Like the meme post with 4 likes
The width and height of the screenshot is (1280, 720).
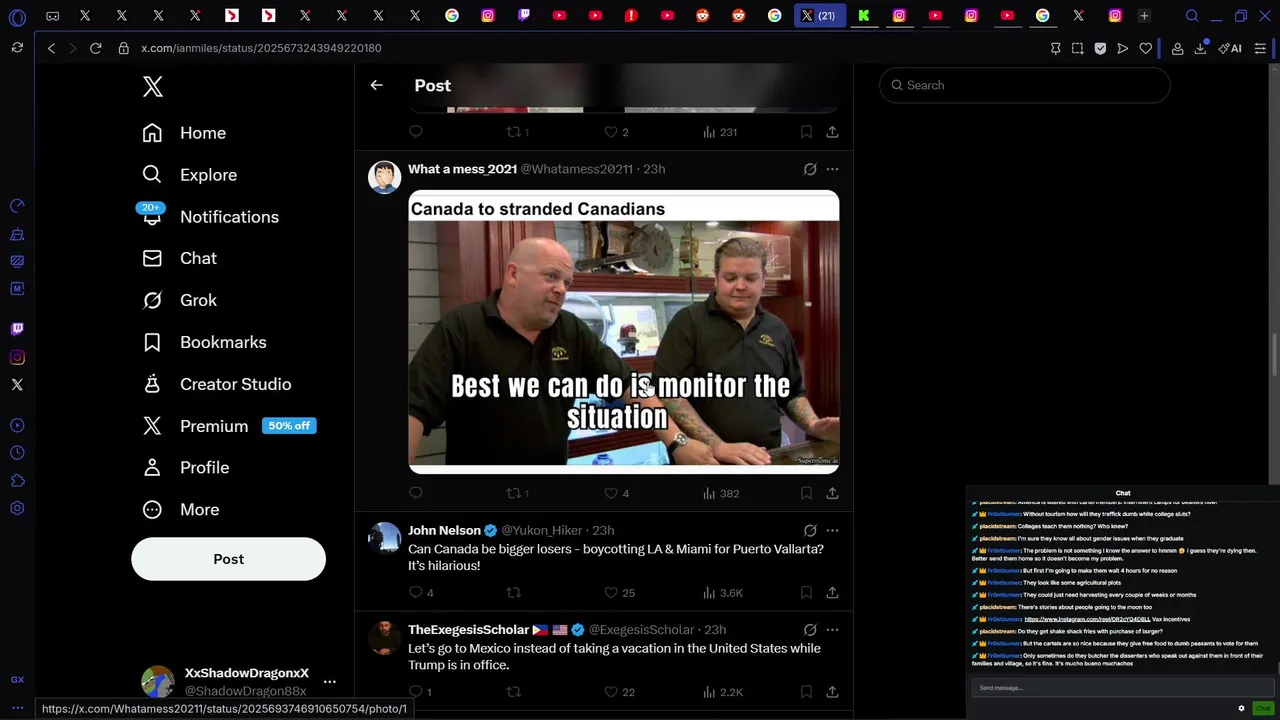point(617,493)
